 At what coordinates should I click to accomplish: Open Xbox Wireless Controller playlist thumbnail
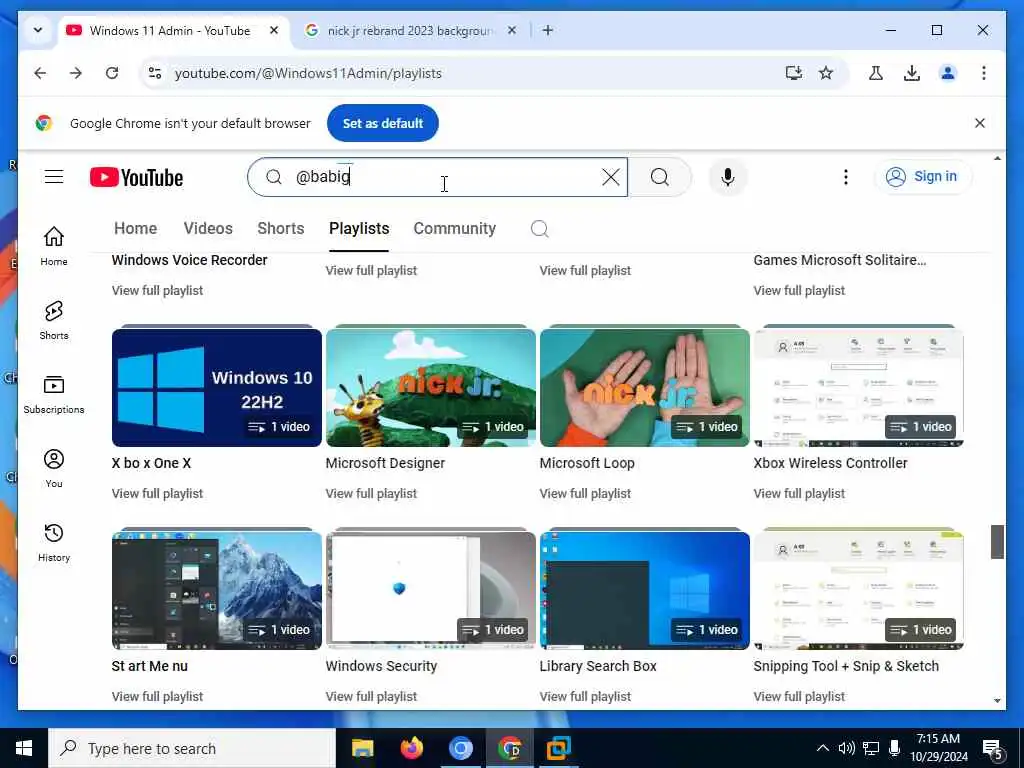(x=858, y=387)
